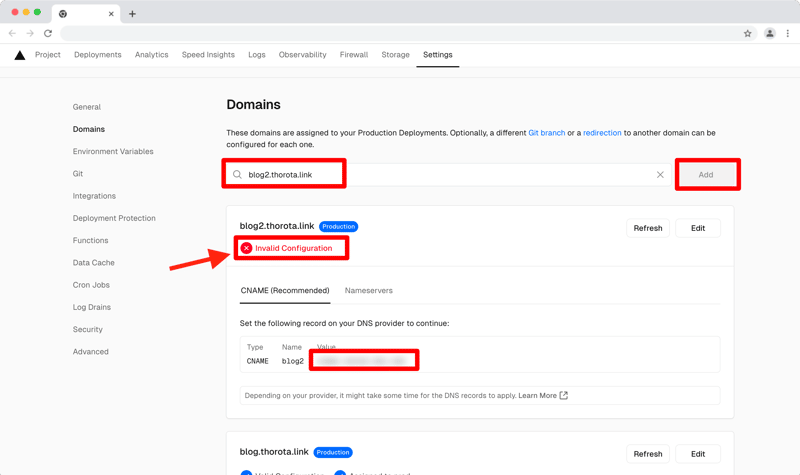The height and width of the screenshot is (475, 800).
Task: Open Log Drains settings
Action: 91,307
